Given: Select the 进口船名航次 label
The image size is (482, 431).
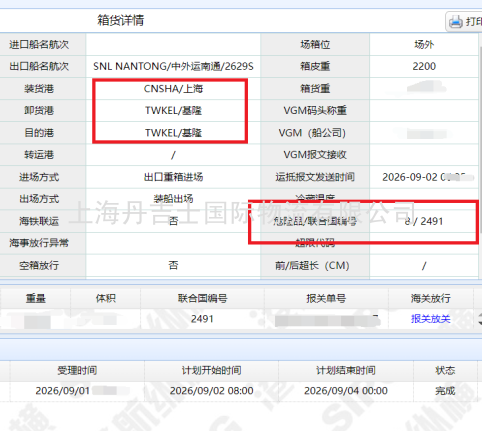Looking at the screenshot, I should pos(39,45).
